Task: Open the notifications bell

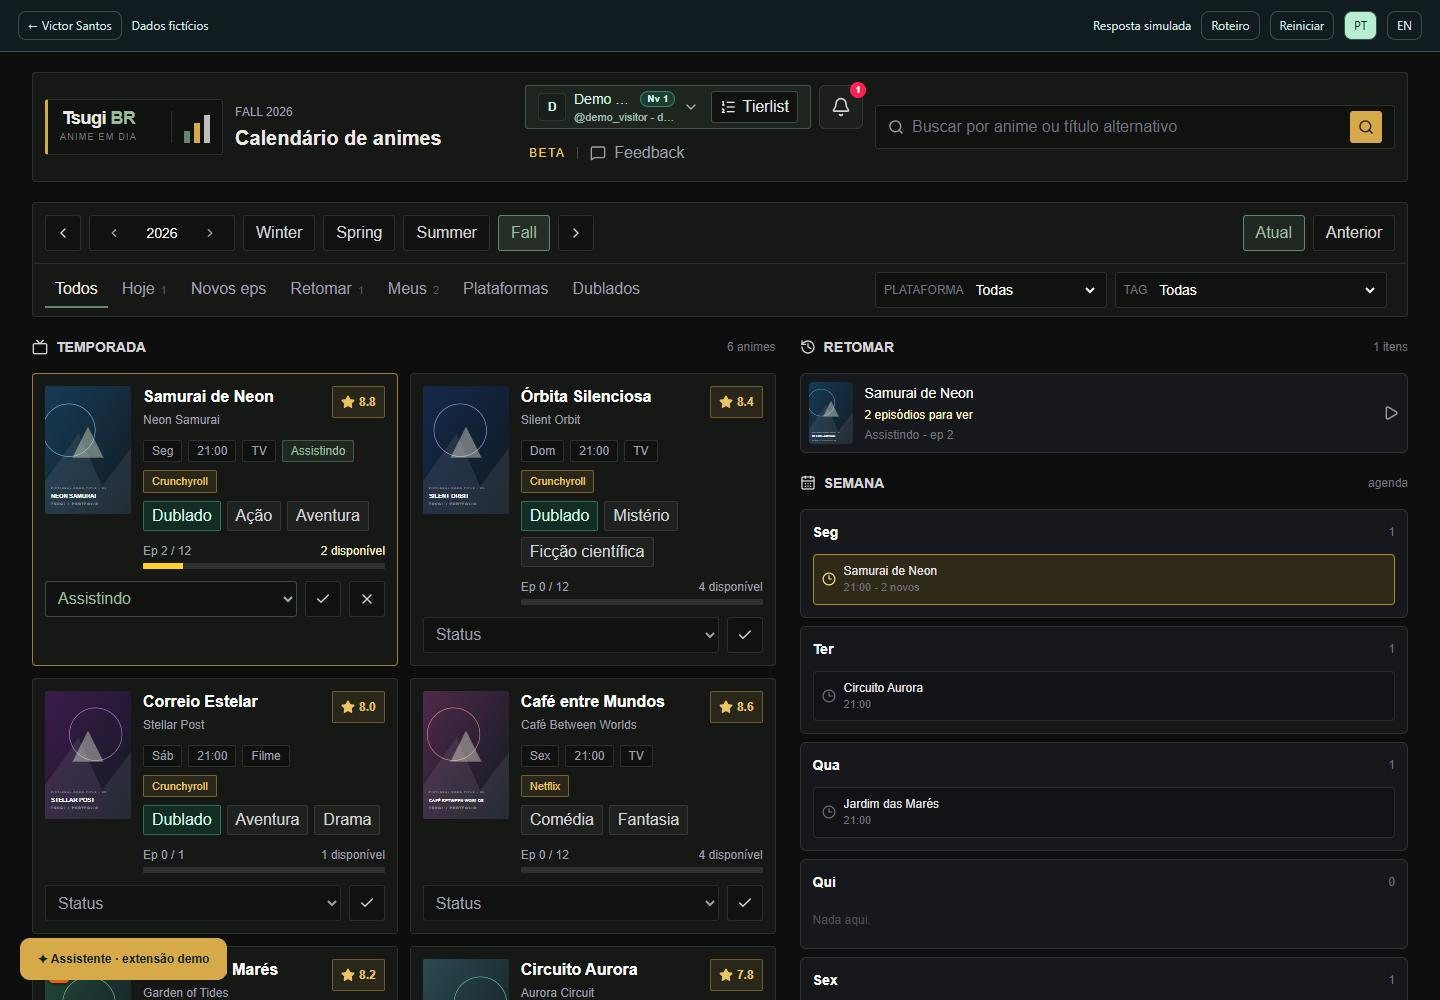Action: [x=841, y=107]
